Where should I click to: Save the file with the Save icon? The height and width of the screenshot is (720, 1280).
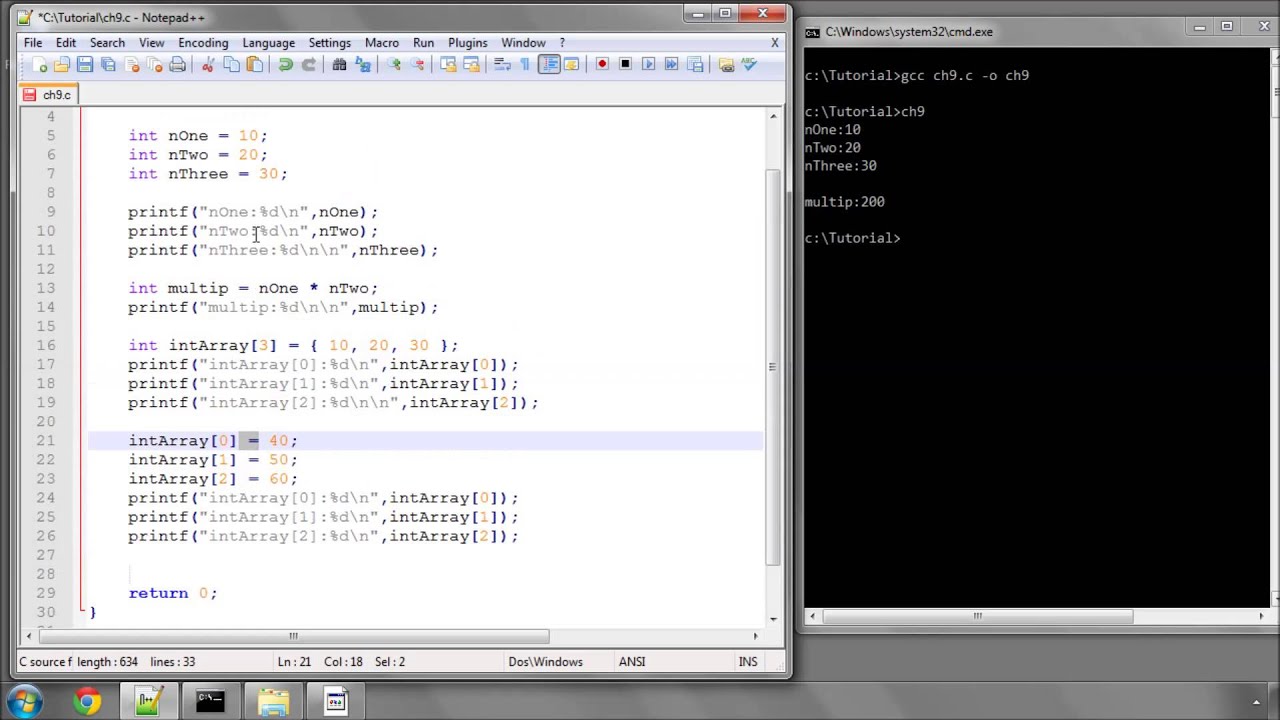[x=85, y=65]
